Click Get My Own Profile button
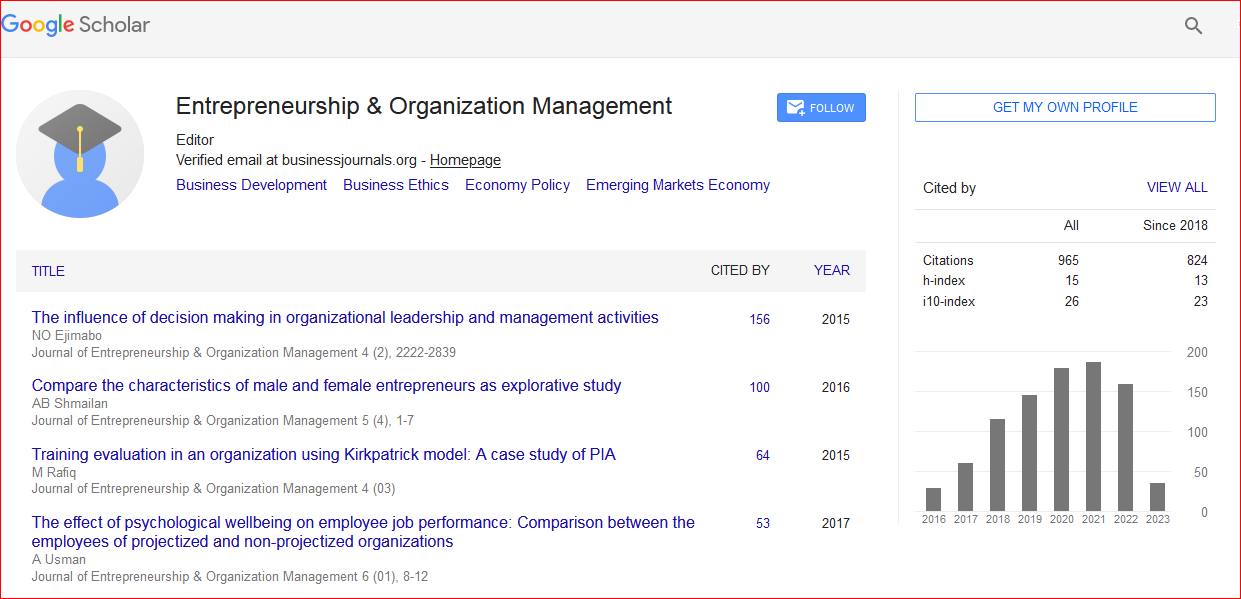 (1065, 107)
